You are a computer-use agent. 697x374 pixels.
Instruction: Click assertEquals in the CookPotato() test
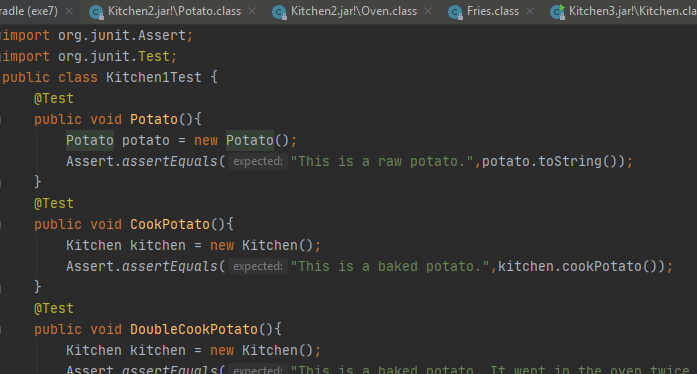click(x=169, y=266)
